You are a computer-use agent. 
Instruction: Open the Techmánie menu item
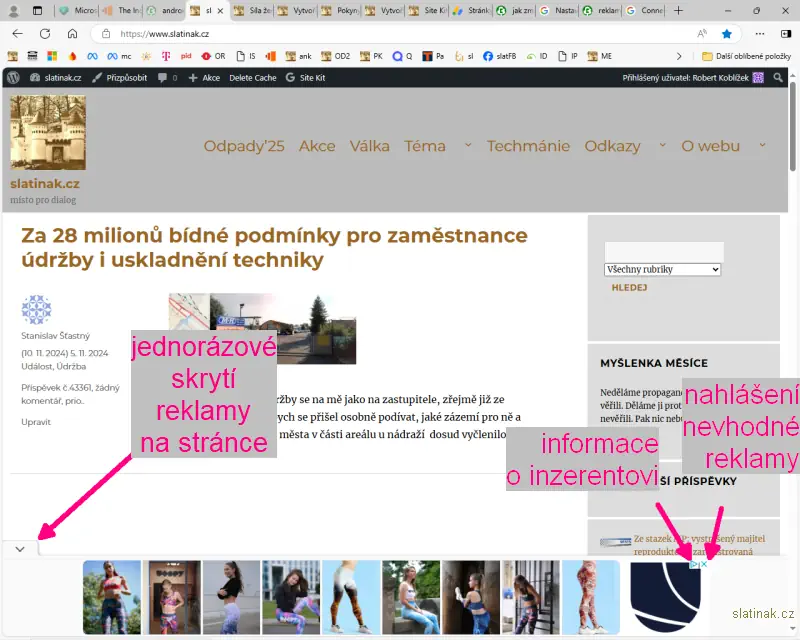528,146
